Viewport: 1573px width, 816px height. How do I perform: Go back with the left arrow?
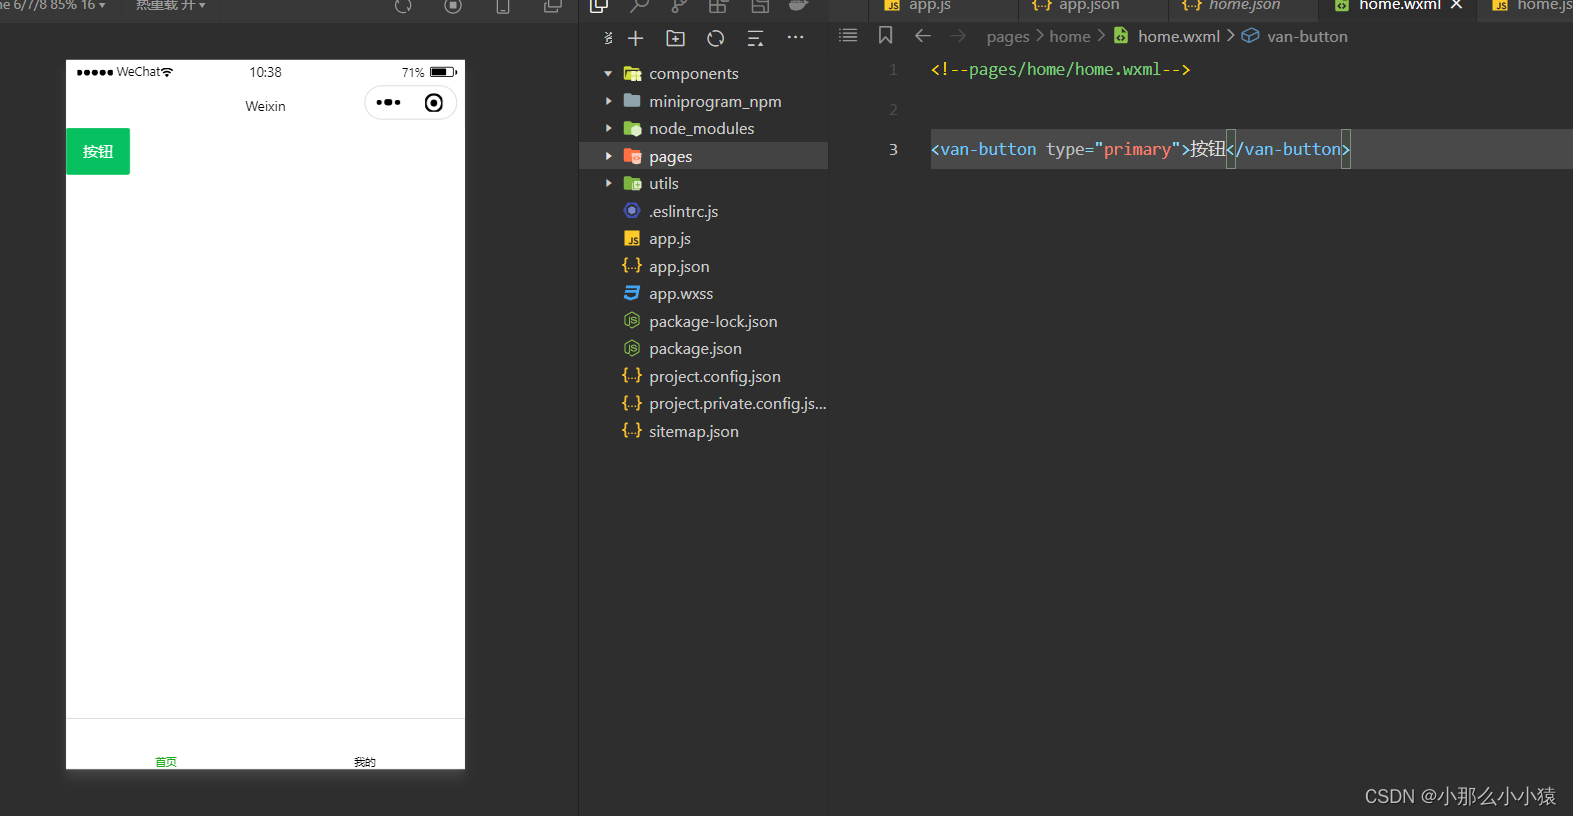pyautogui.click(x=923, y=36)
